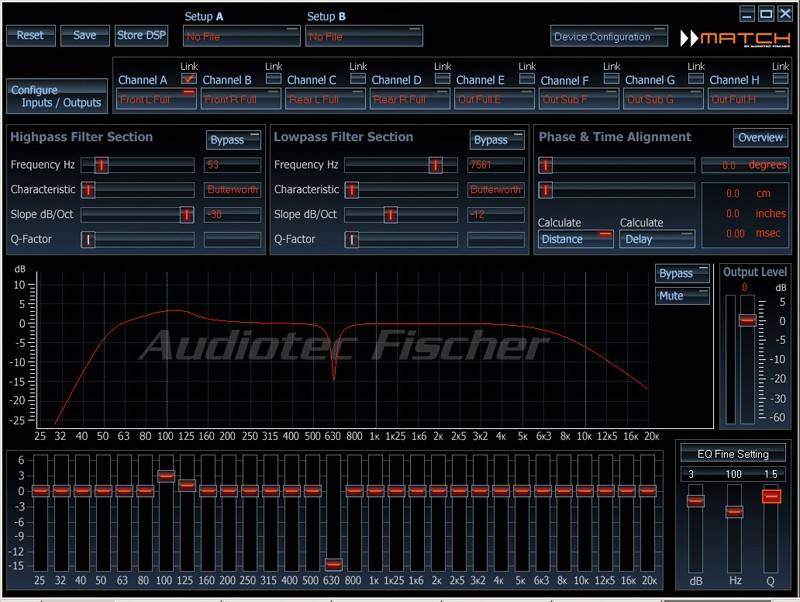Select Channel E Out Full E

[494, 99]
